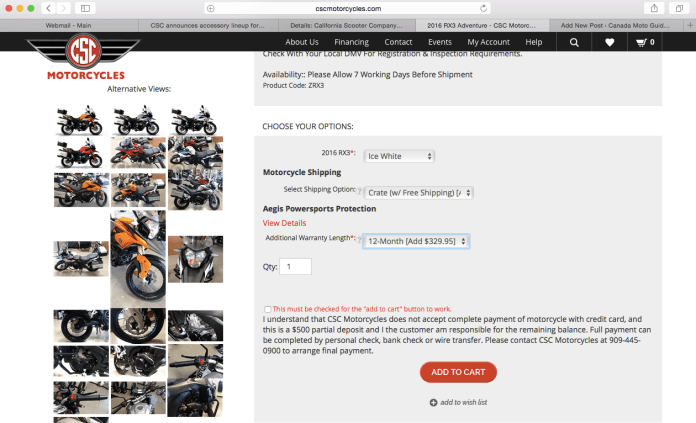The height and width of the screenshot is (423, 696).
Task: Open the My Account menu item
Action: pyautogui.click(x=488, y=42)
